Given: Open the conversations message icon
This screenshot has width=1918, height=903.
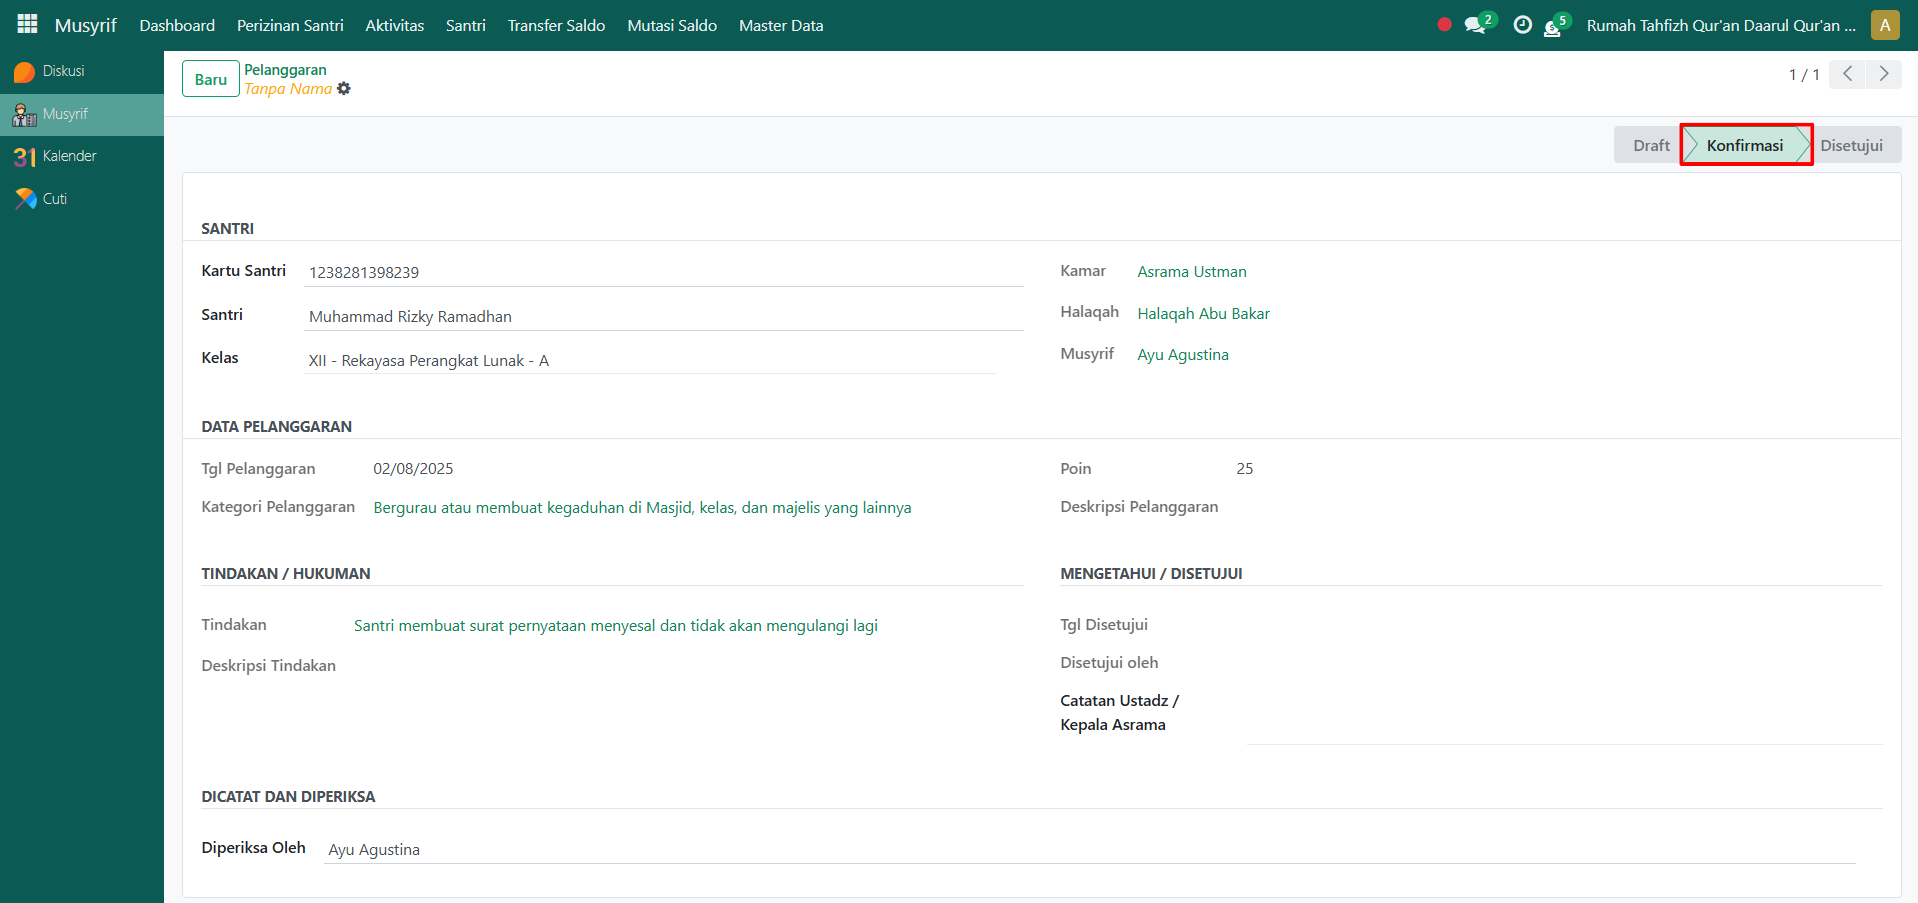Looking at the screenshot, I should click(x=1475, y=25).
